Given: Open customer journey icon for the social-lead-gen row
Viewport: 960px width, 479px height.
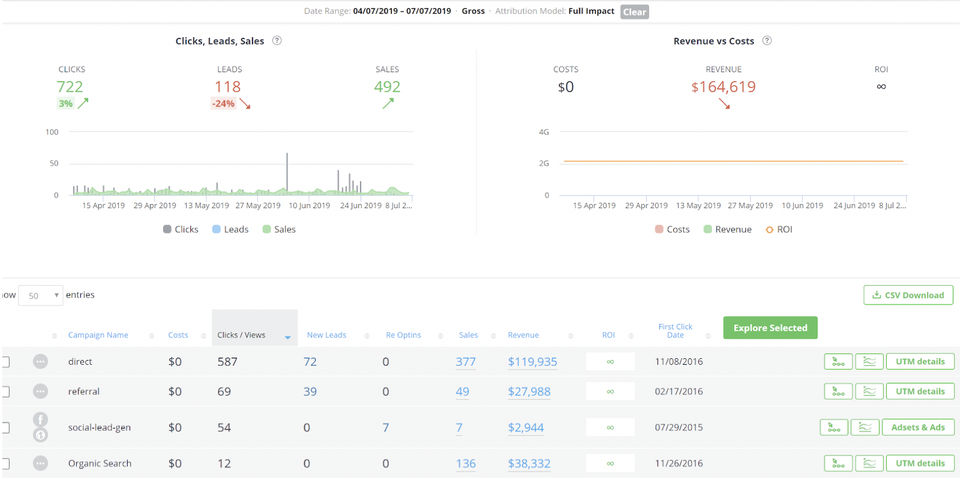Looking at the screenshot, I should (834, 427).
